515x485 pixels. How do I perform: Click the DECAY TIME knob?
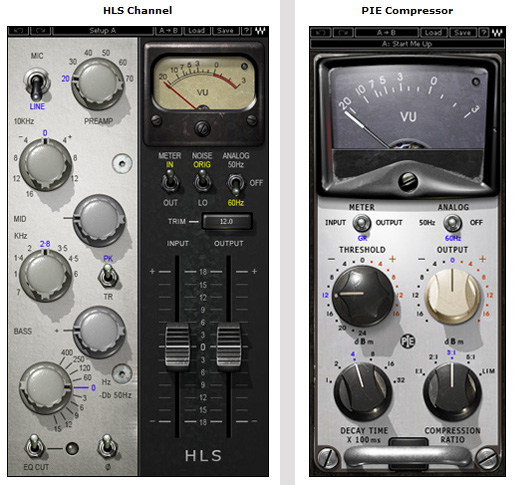(x=363, y=391)
